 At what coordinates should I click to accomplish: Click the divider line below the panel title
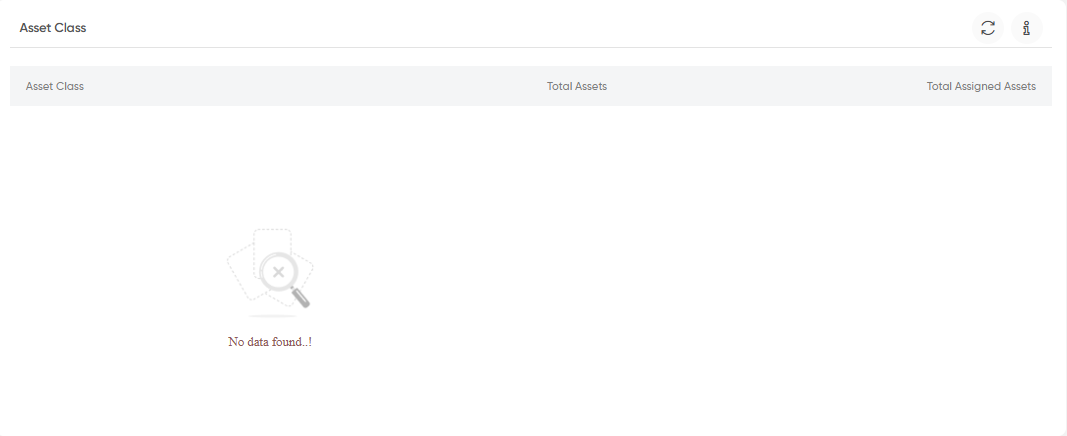coord(531,48)
